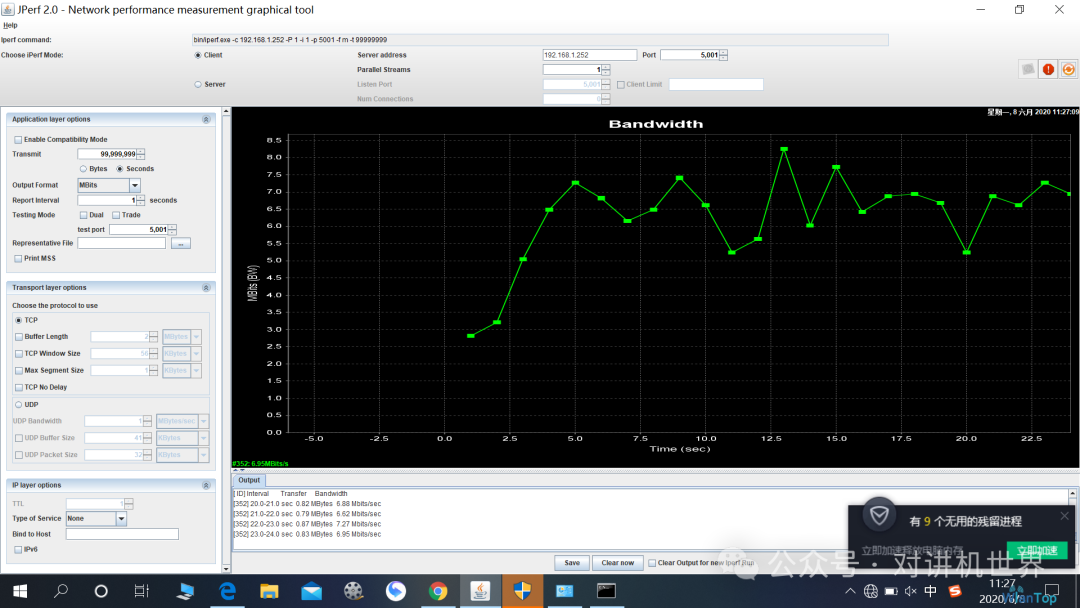Screen dimensions: 1080x608
Task: Select the Output tab
Action: click(249, 480)
